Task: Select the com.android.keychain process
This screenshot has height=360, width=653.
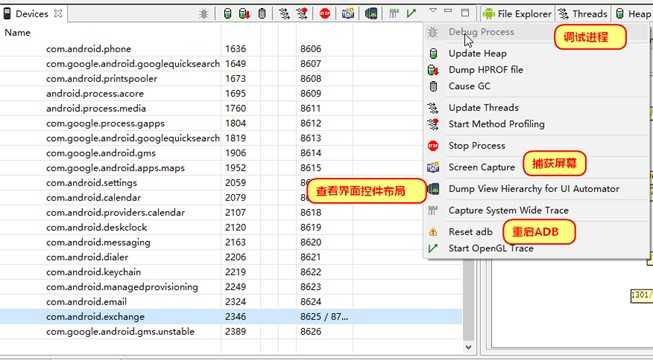Action: coord(231,272)
